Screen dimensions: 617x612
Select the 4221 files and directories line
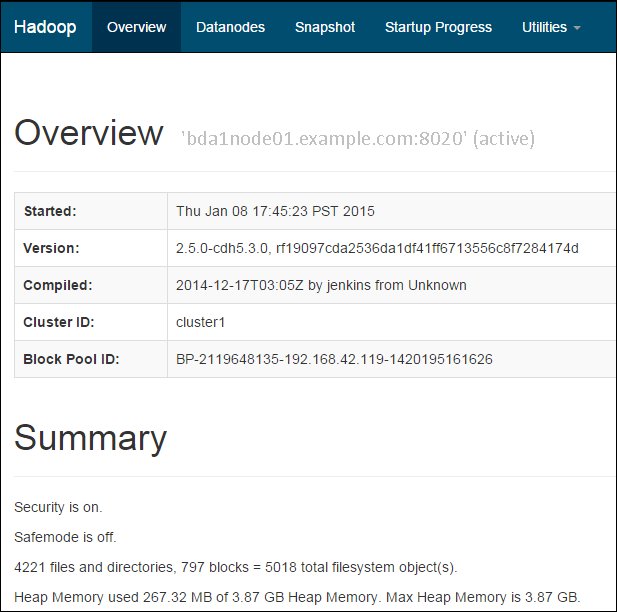click(x=236, y=567)
